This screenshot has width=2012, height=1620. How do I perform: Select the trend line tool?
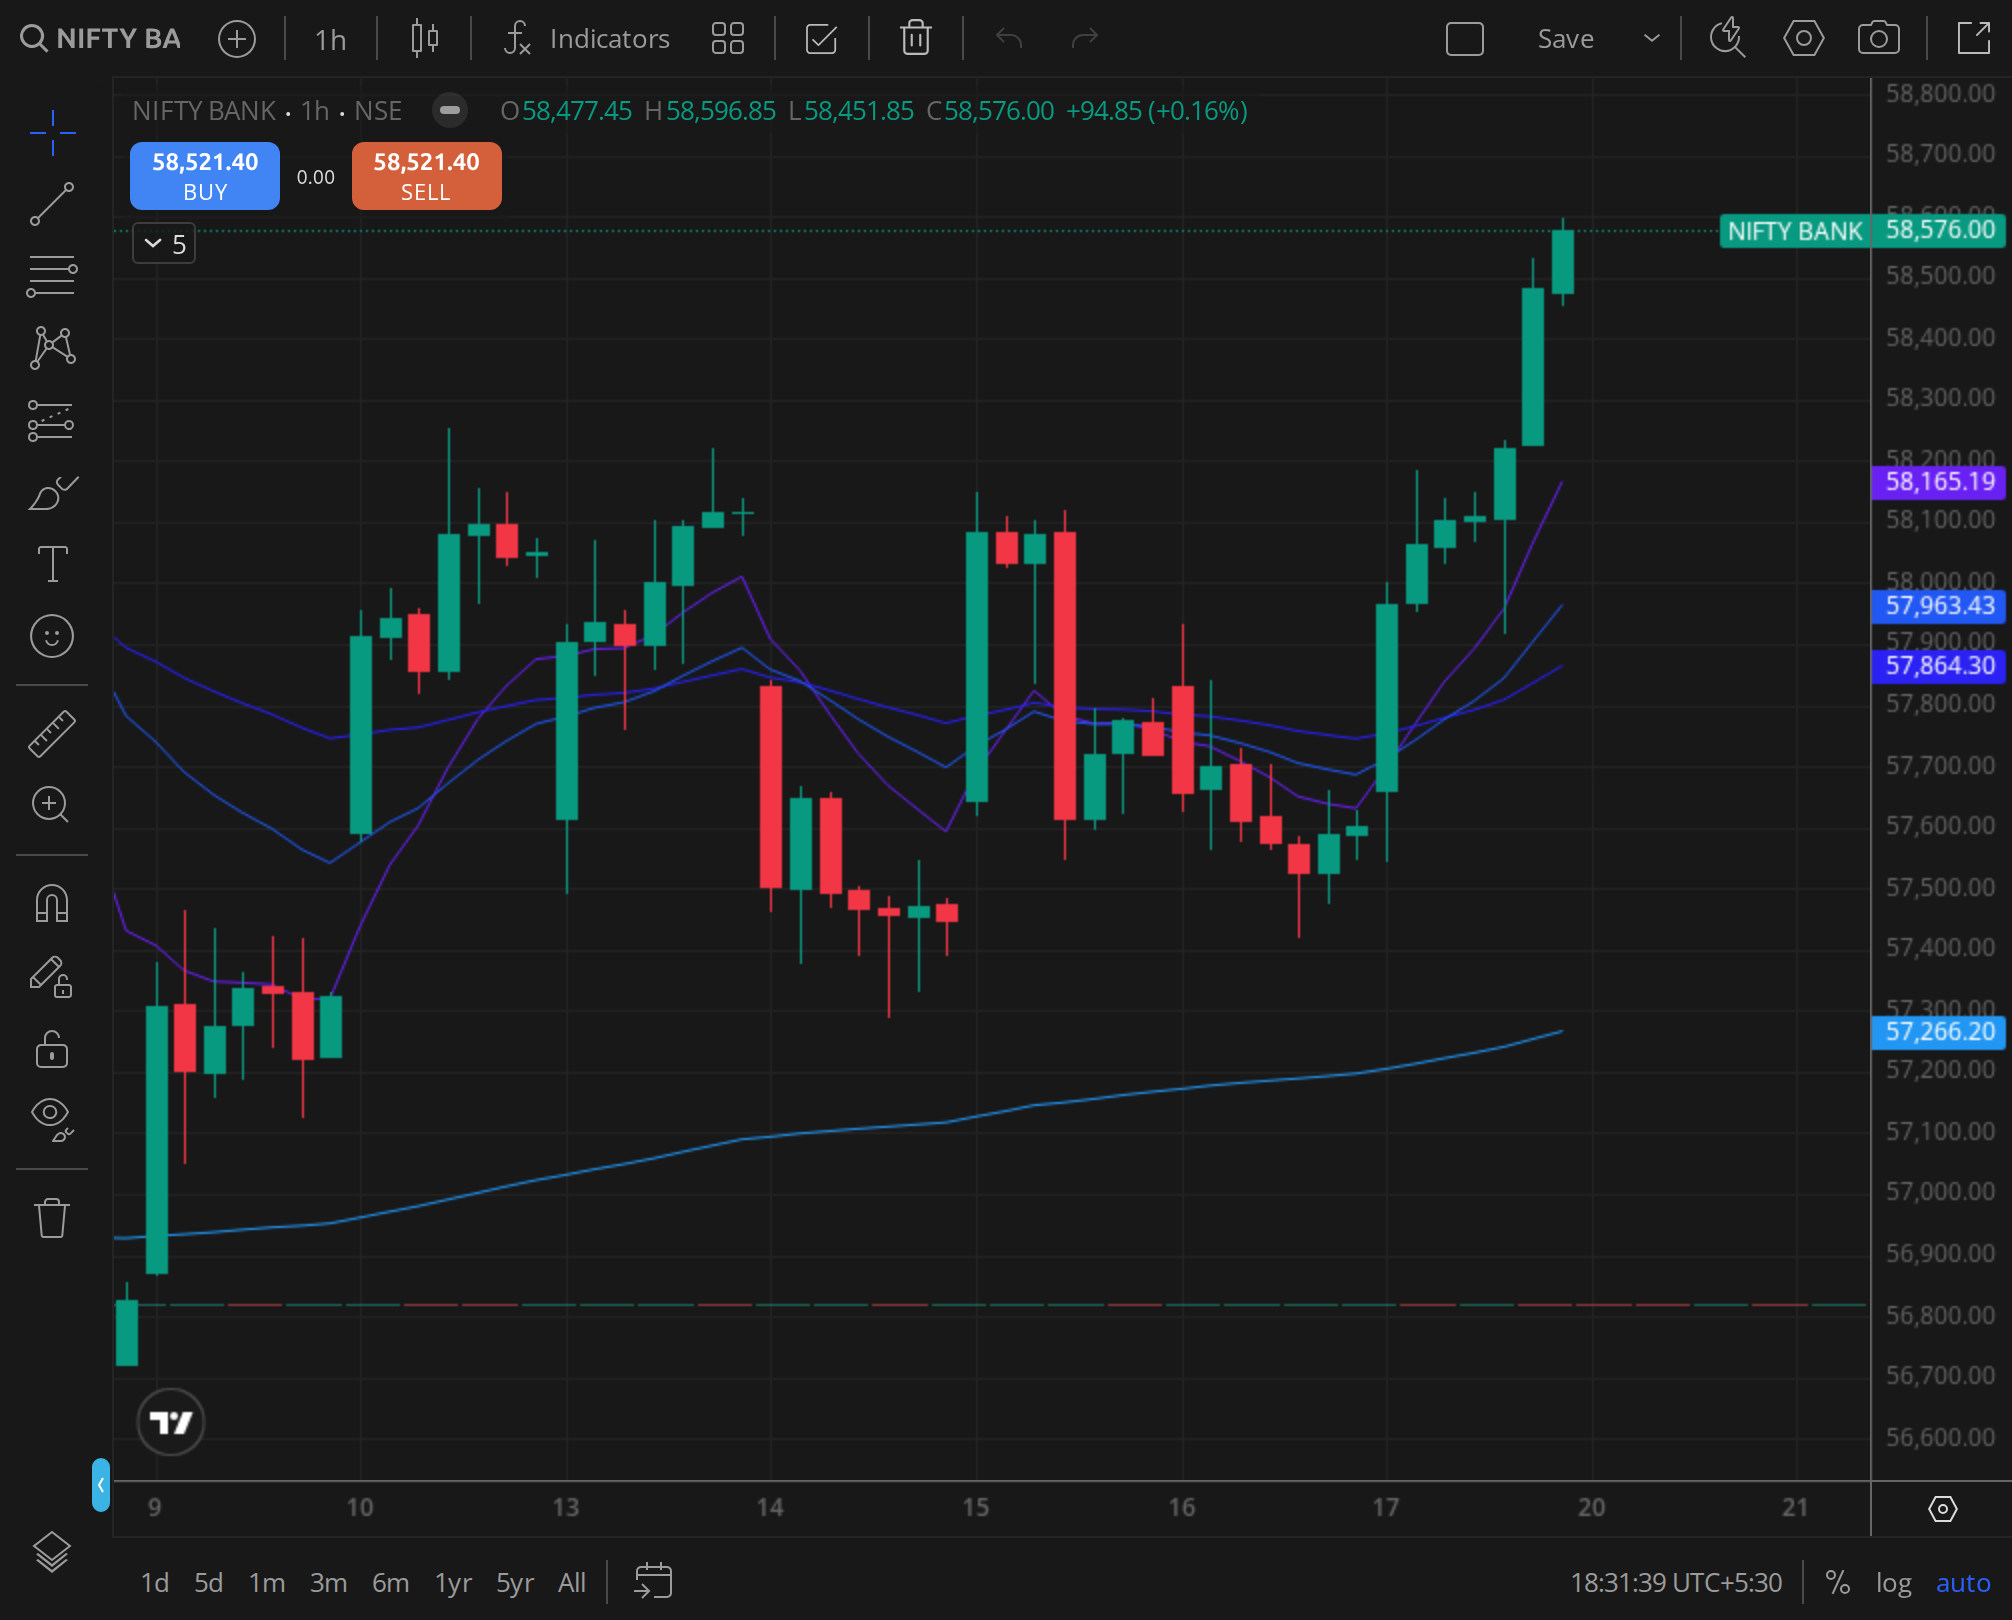(x=52, y=204)
